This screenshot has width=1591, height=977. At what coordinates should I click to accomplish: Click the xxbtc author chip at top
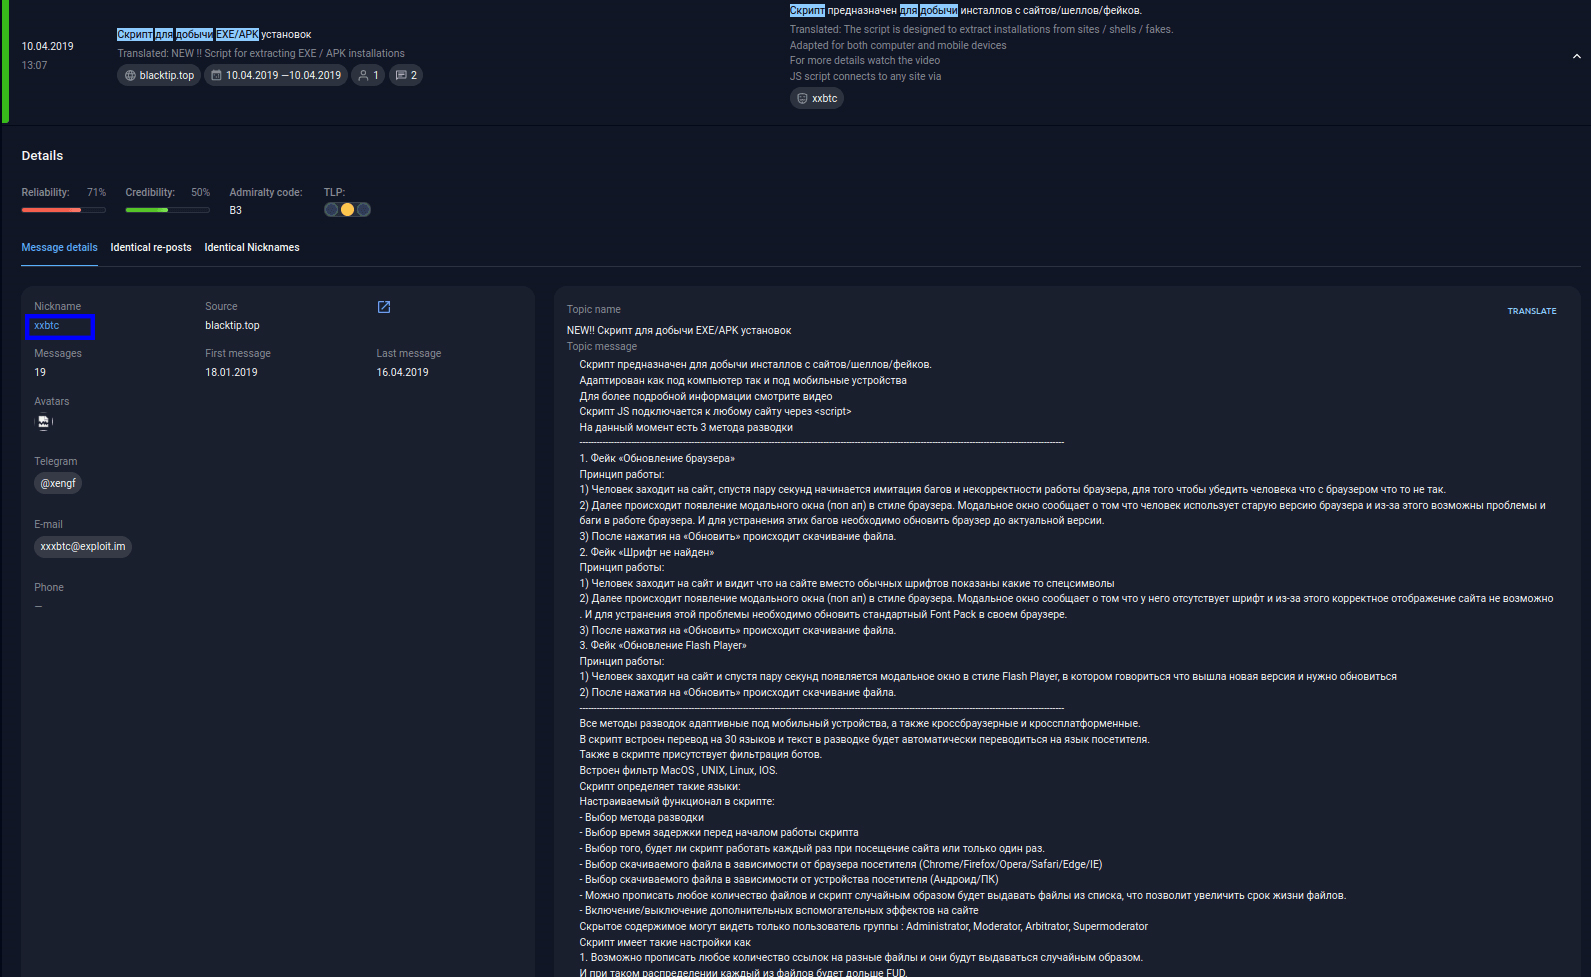pyautogui.click(x=817, y=98)
